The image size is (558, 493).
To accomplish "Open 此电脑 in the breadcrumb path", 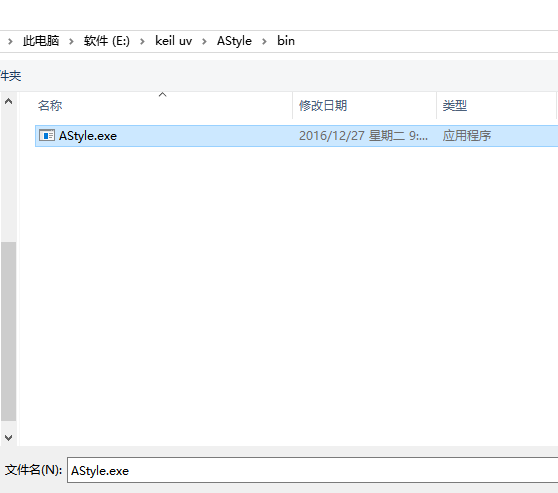I will 41,41.
